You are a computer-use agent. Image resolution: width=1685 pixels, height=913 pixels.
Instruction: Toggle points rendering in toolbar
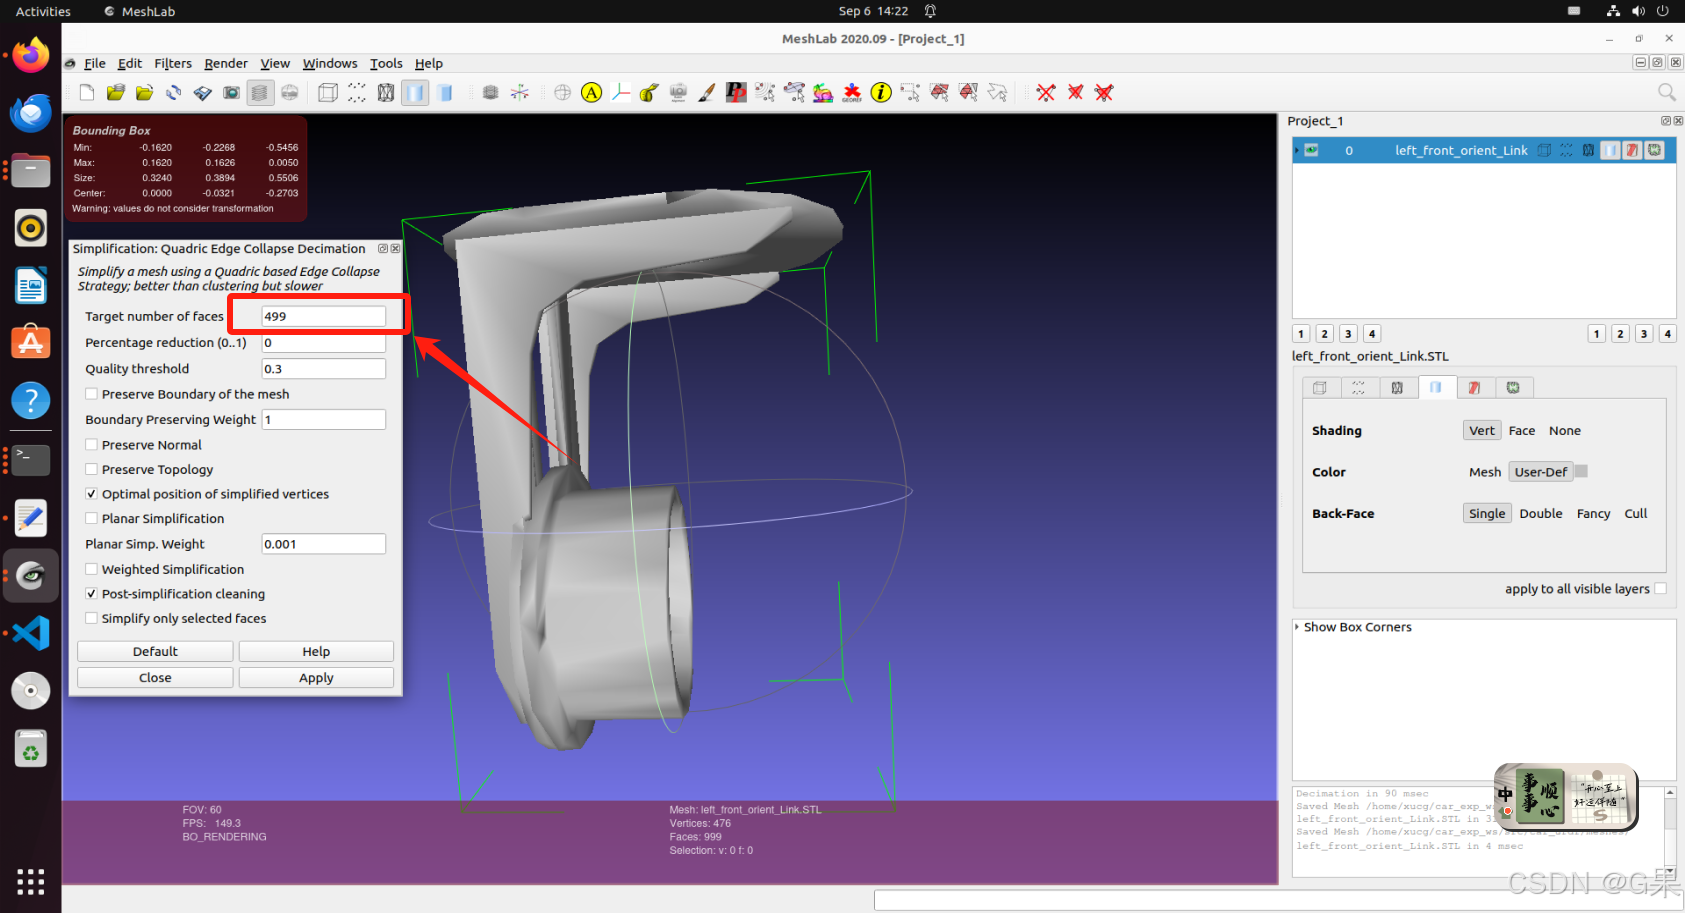coord(357,93)
